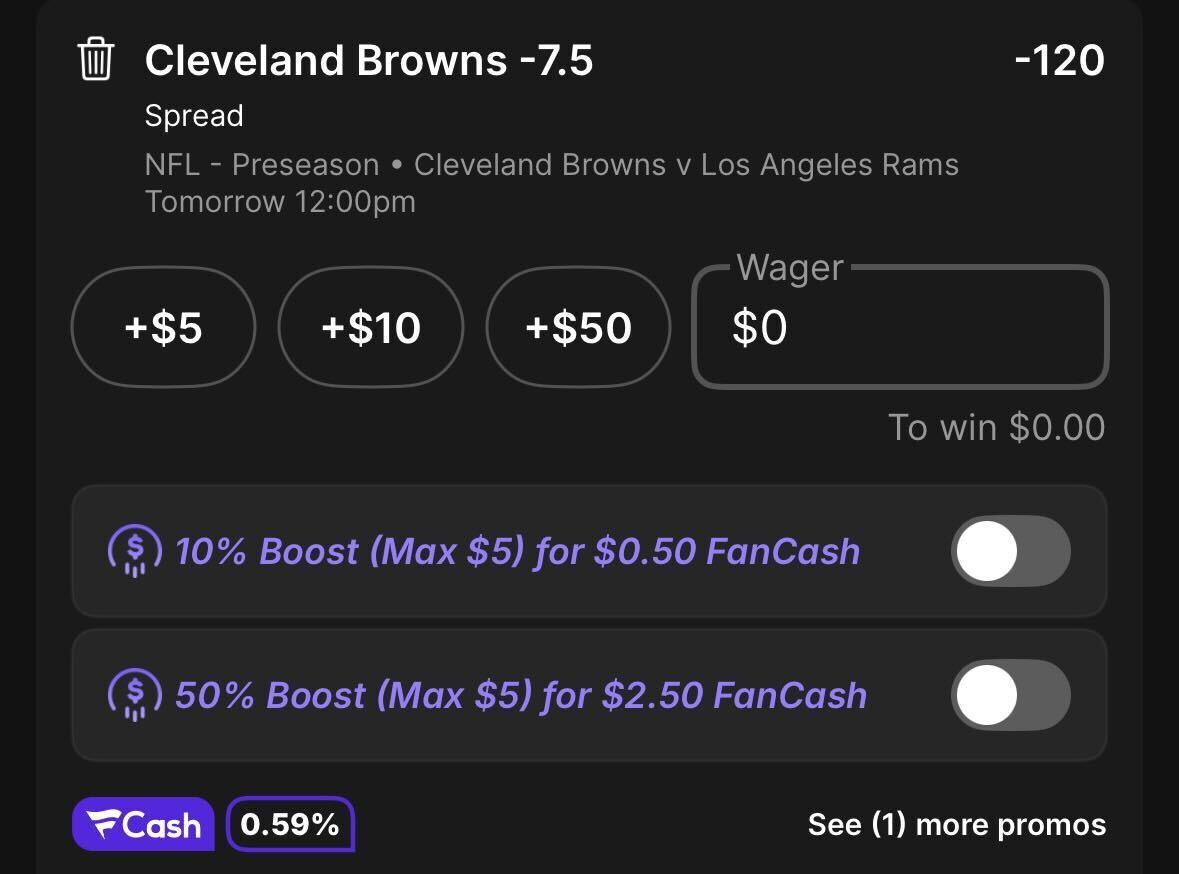
Task: Tap the 0.59% FanCash rate badge
Action: pyautogui.click(x=290, y=824)
